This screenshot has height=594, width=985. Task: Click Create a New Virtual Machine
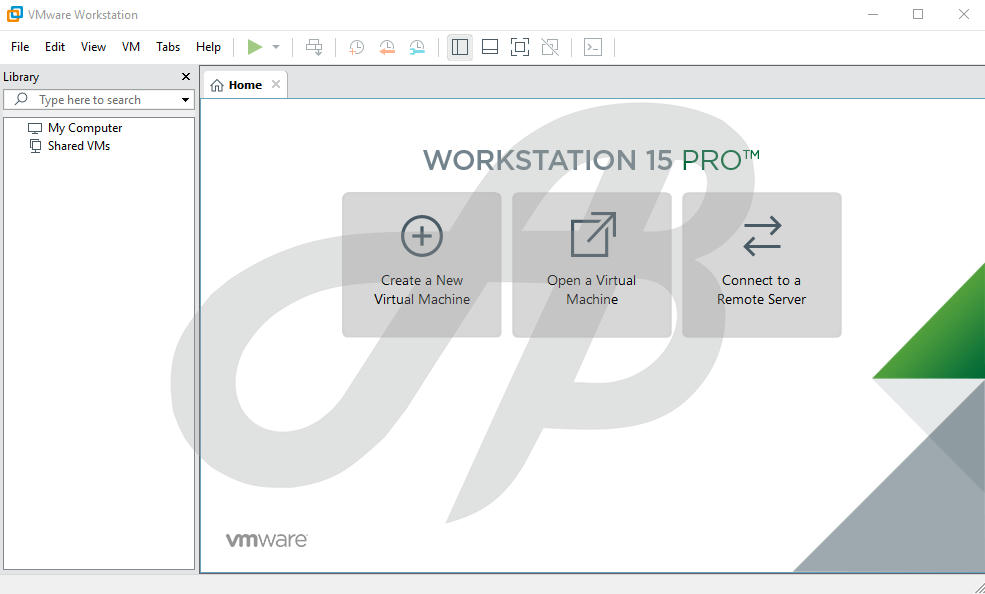point(422,265)
